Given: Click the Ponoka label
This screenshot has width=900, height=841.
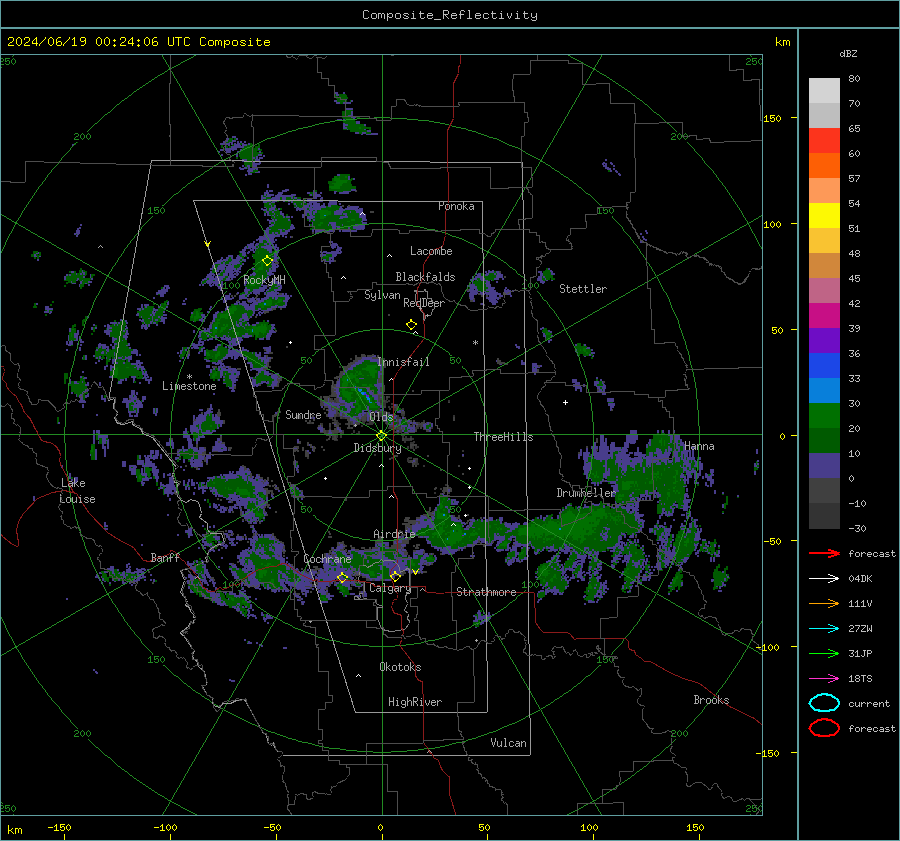Looking at the screenshot, I should (456, 206).
